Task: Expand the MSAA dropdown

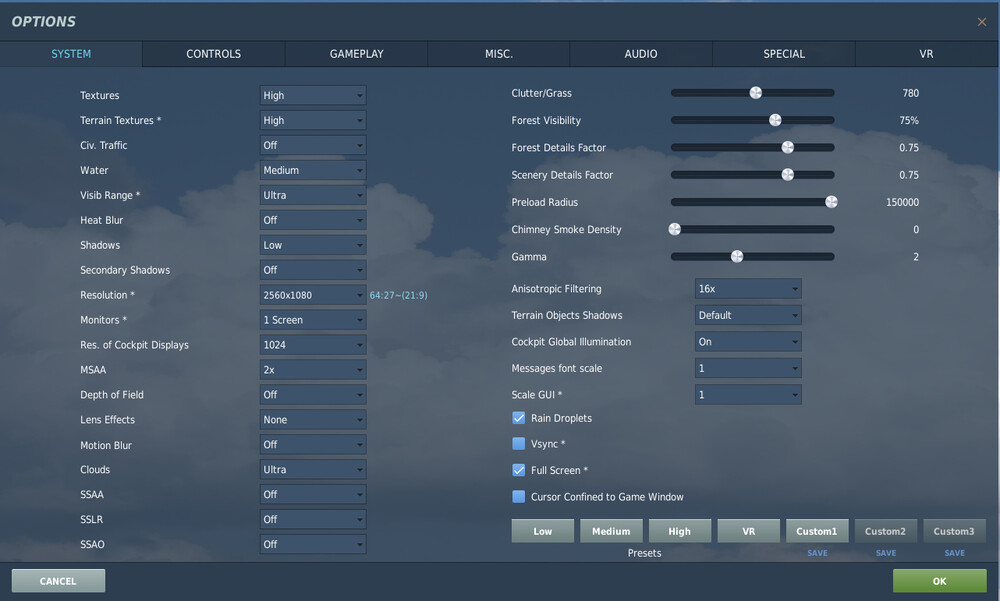Action: 312,369
